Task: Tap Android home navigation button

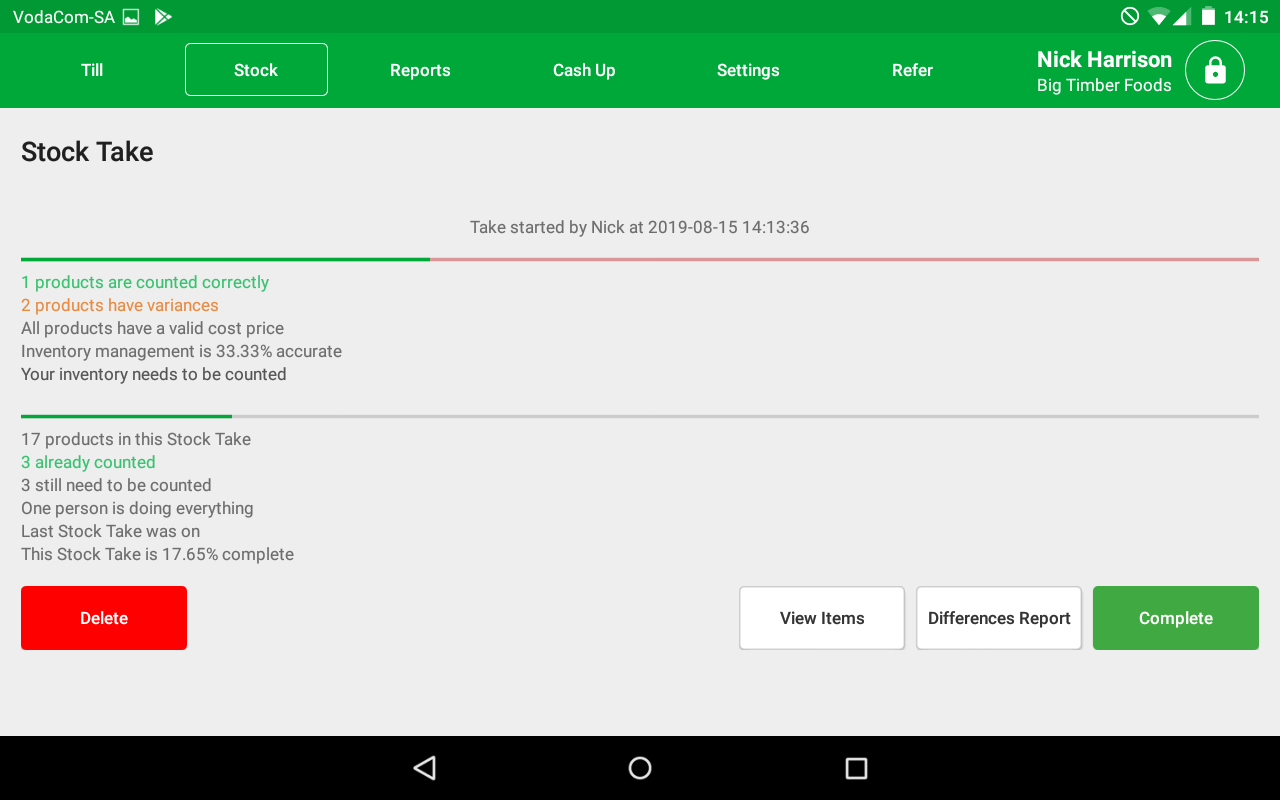Action: [x=640, y=768]
